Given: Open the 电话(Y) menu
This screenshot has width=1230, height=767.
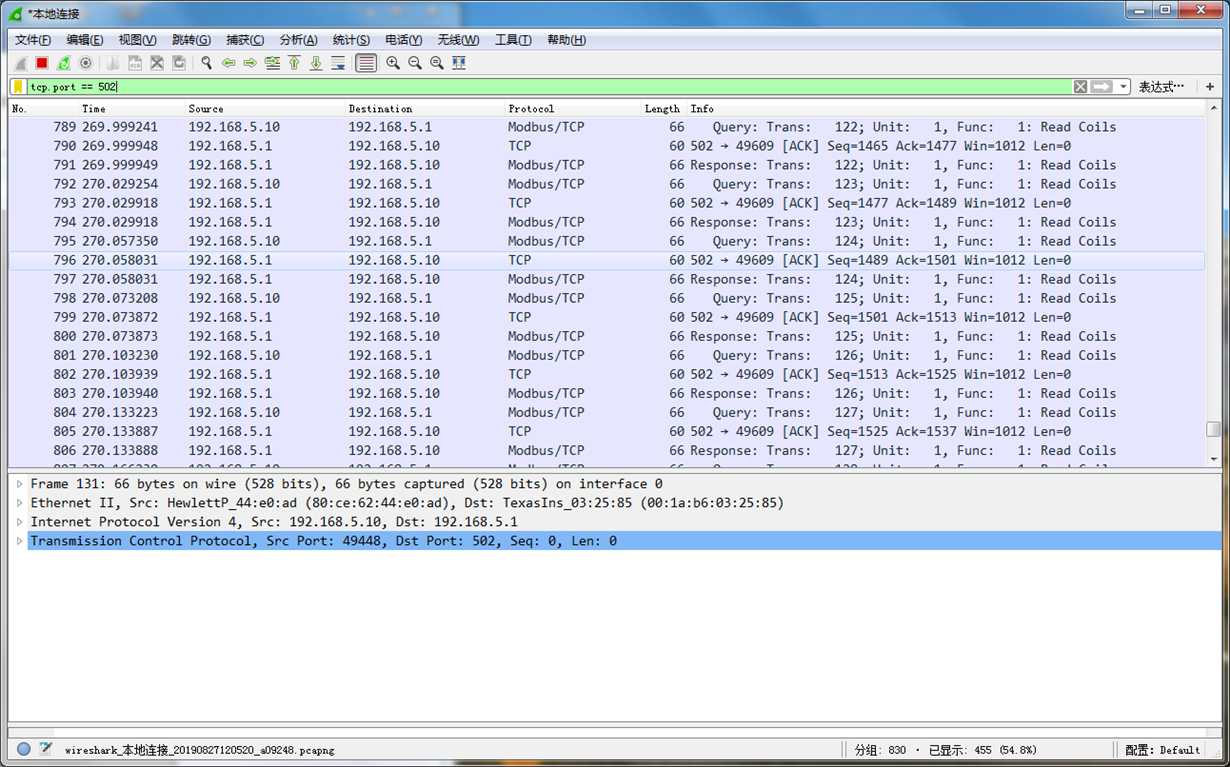Looking at the screenshot, I should coord(403,40).
